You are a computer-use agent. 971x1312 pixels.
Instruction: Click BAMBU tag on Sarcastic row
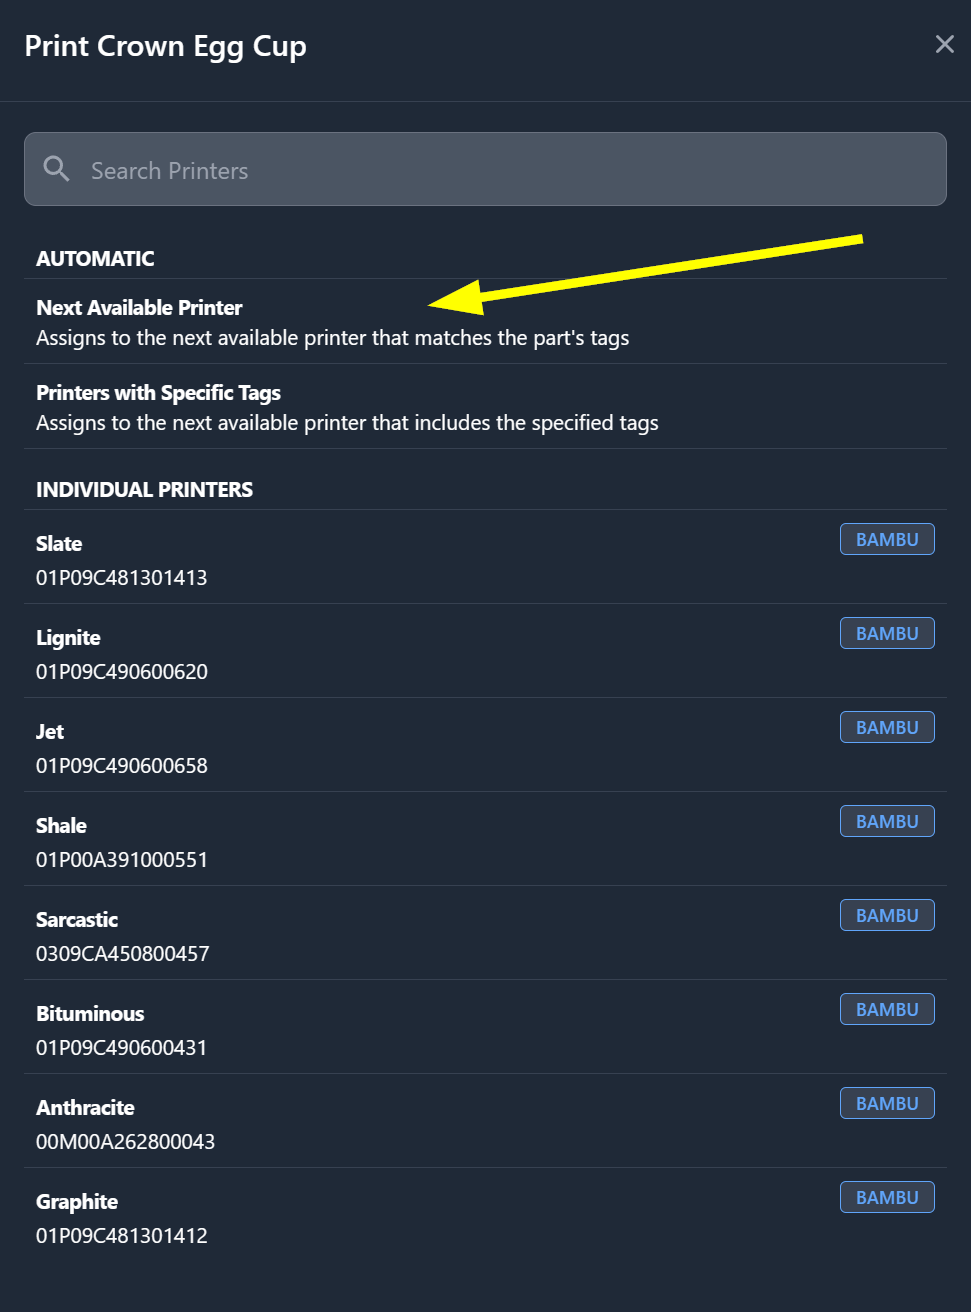click(x=887, y=915)
